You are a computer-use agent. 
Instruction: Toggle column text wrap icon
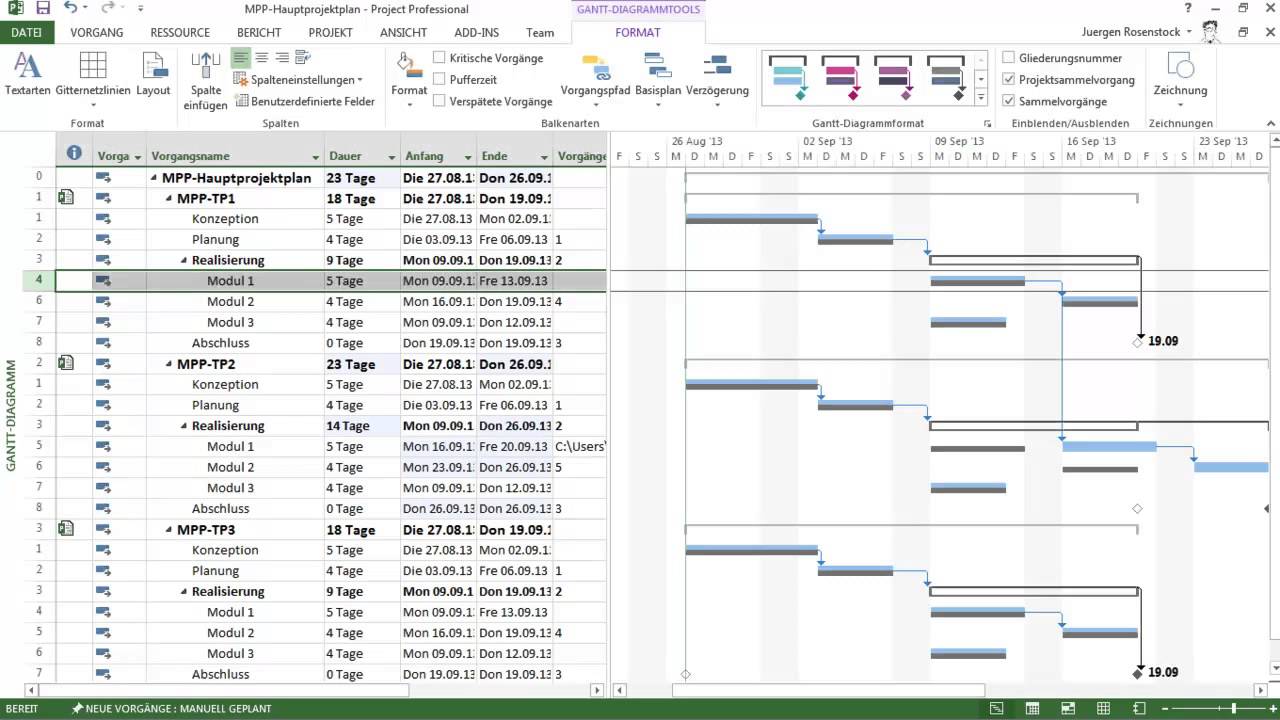(303, 58)
